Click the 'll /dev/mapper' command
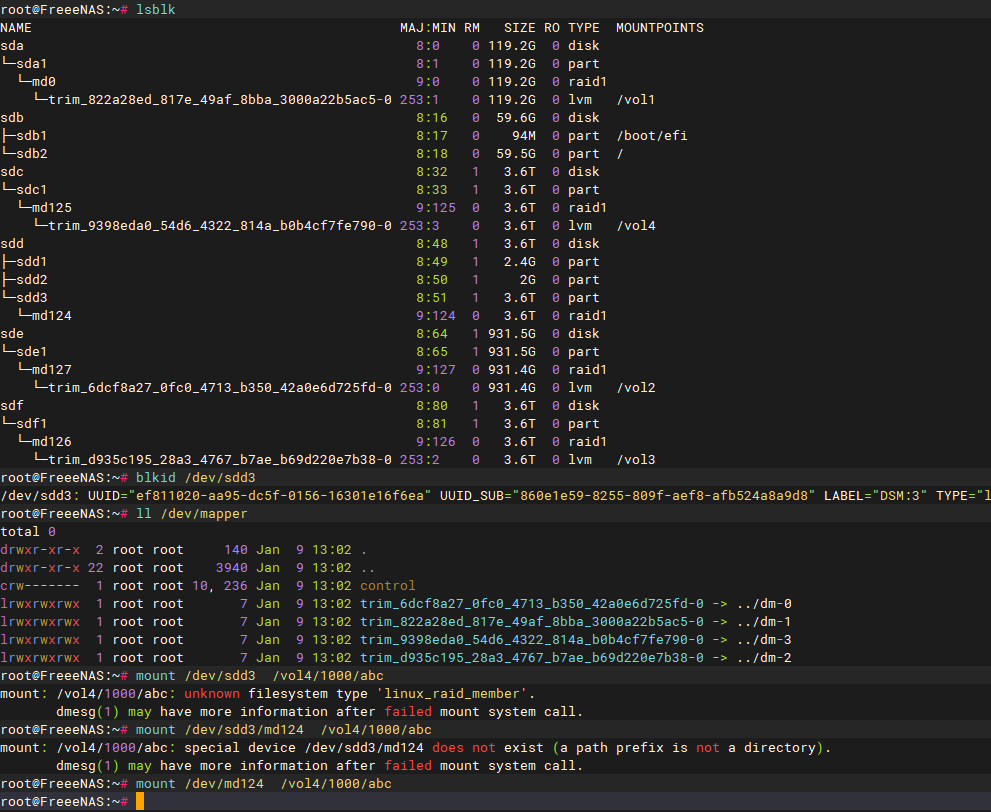The image size is (991, 812). pyautogui.click(x=192, y=514)
